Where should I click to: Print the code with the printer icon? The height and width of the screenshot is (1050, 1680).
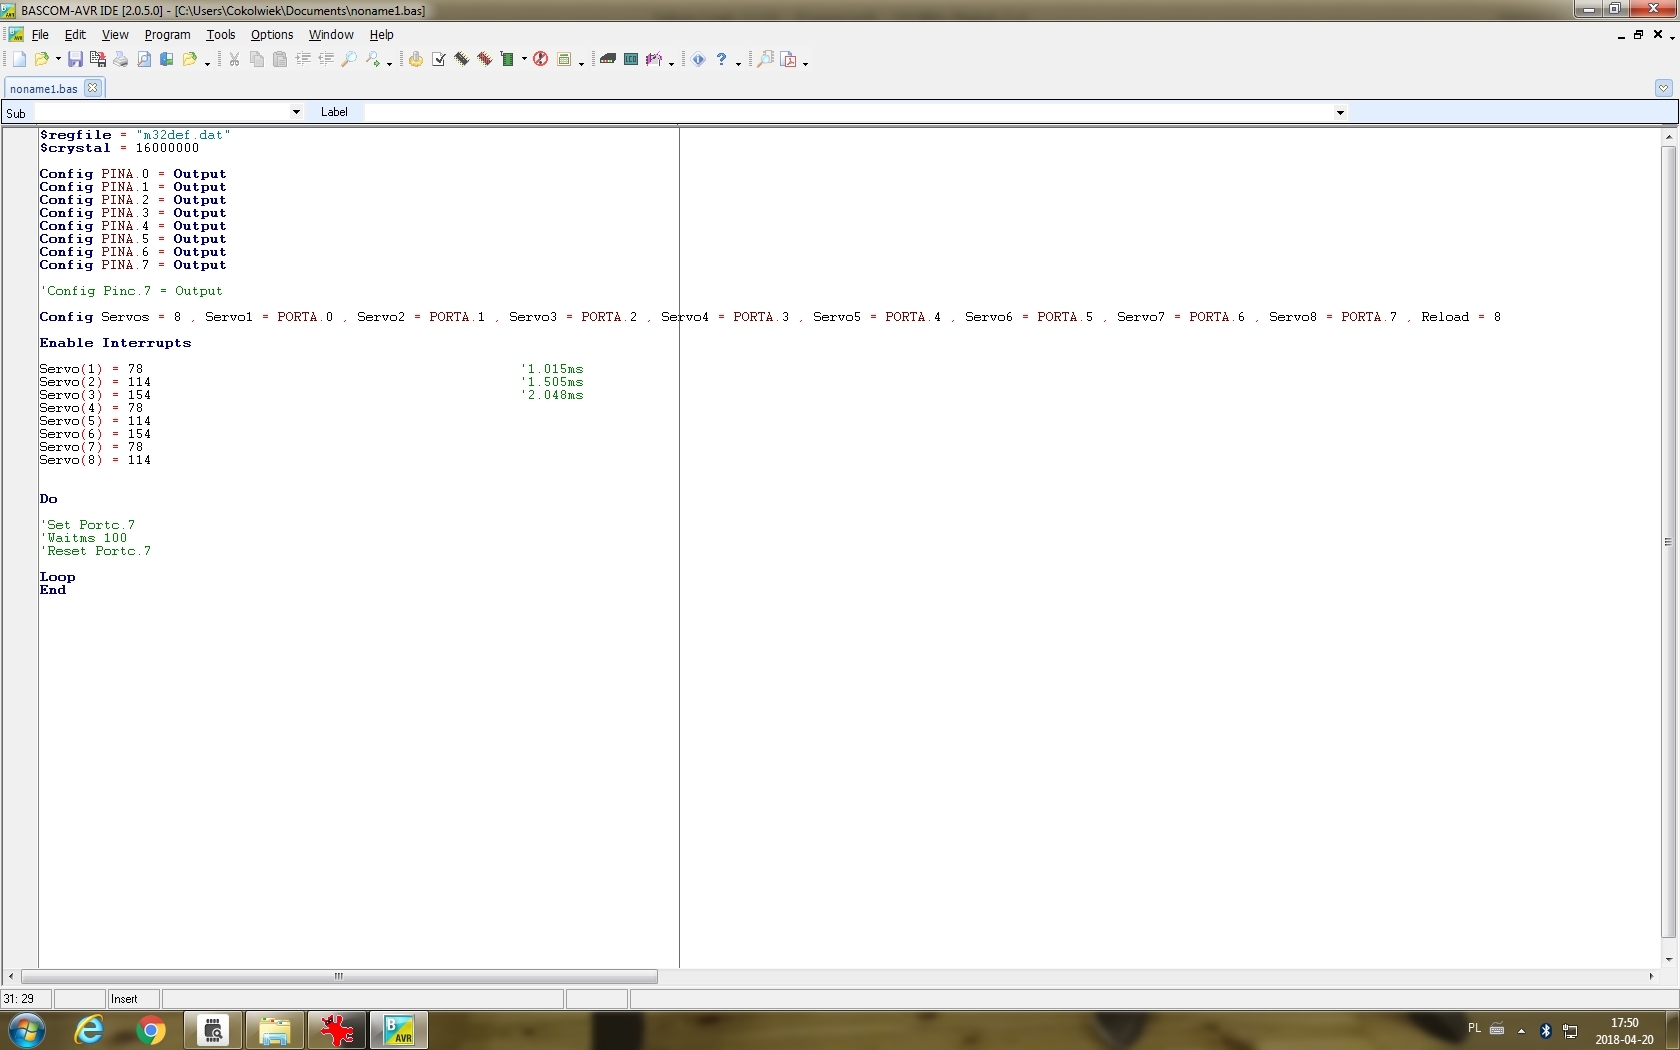coord(121,60)
